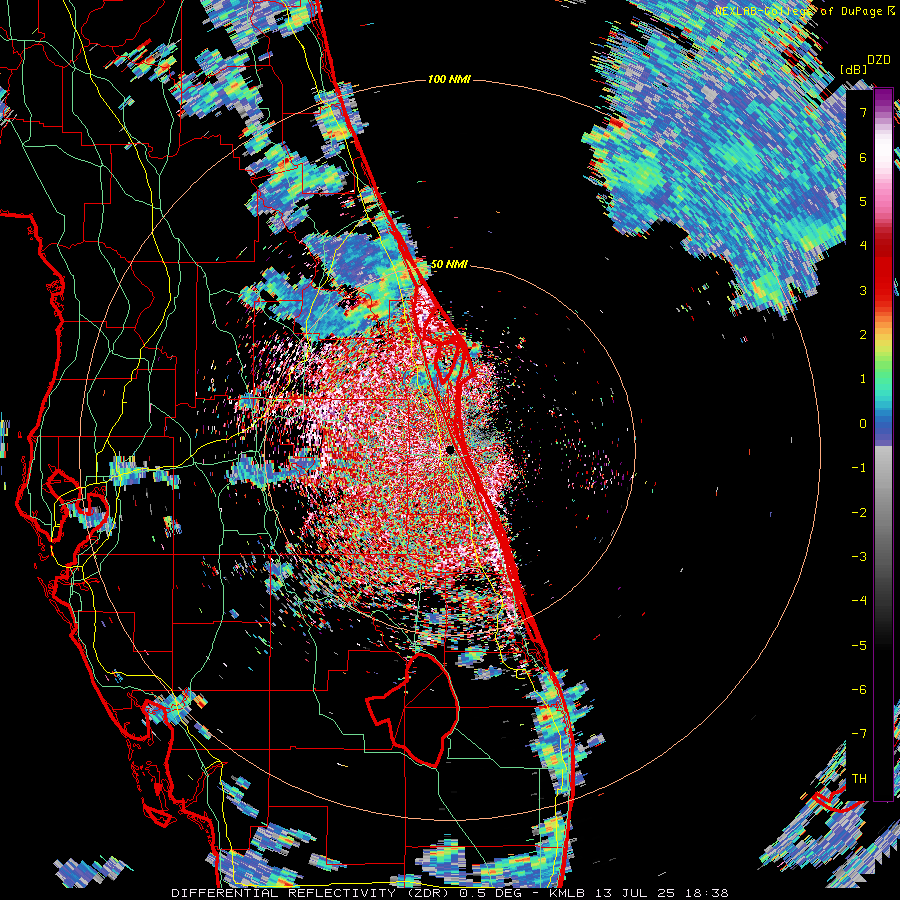Select the -3 dB value on the color scale

pos(859,557)
